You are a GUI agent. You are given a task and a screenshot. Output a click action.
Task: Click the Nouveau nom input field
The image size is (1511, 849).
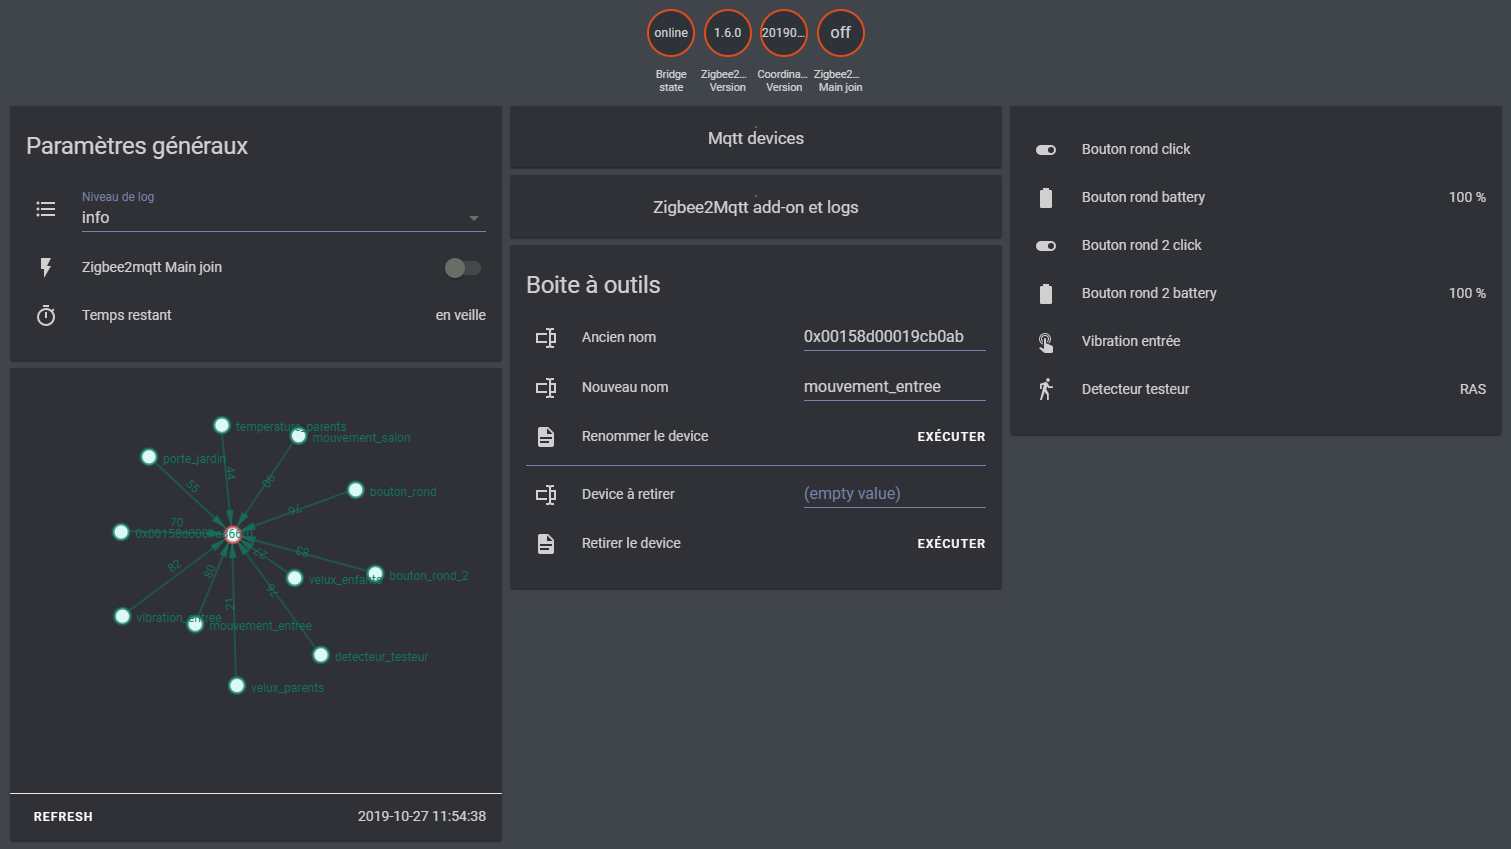[895, 387]
